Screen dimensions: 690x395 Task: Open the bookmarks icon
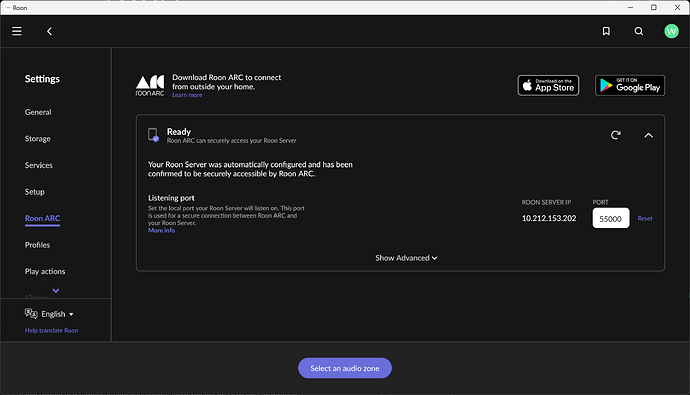pyautogui.click(x=606, y=31)
